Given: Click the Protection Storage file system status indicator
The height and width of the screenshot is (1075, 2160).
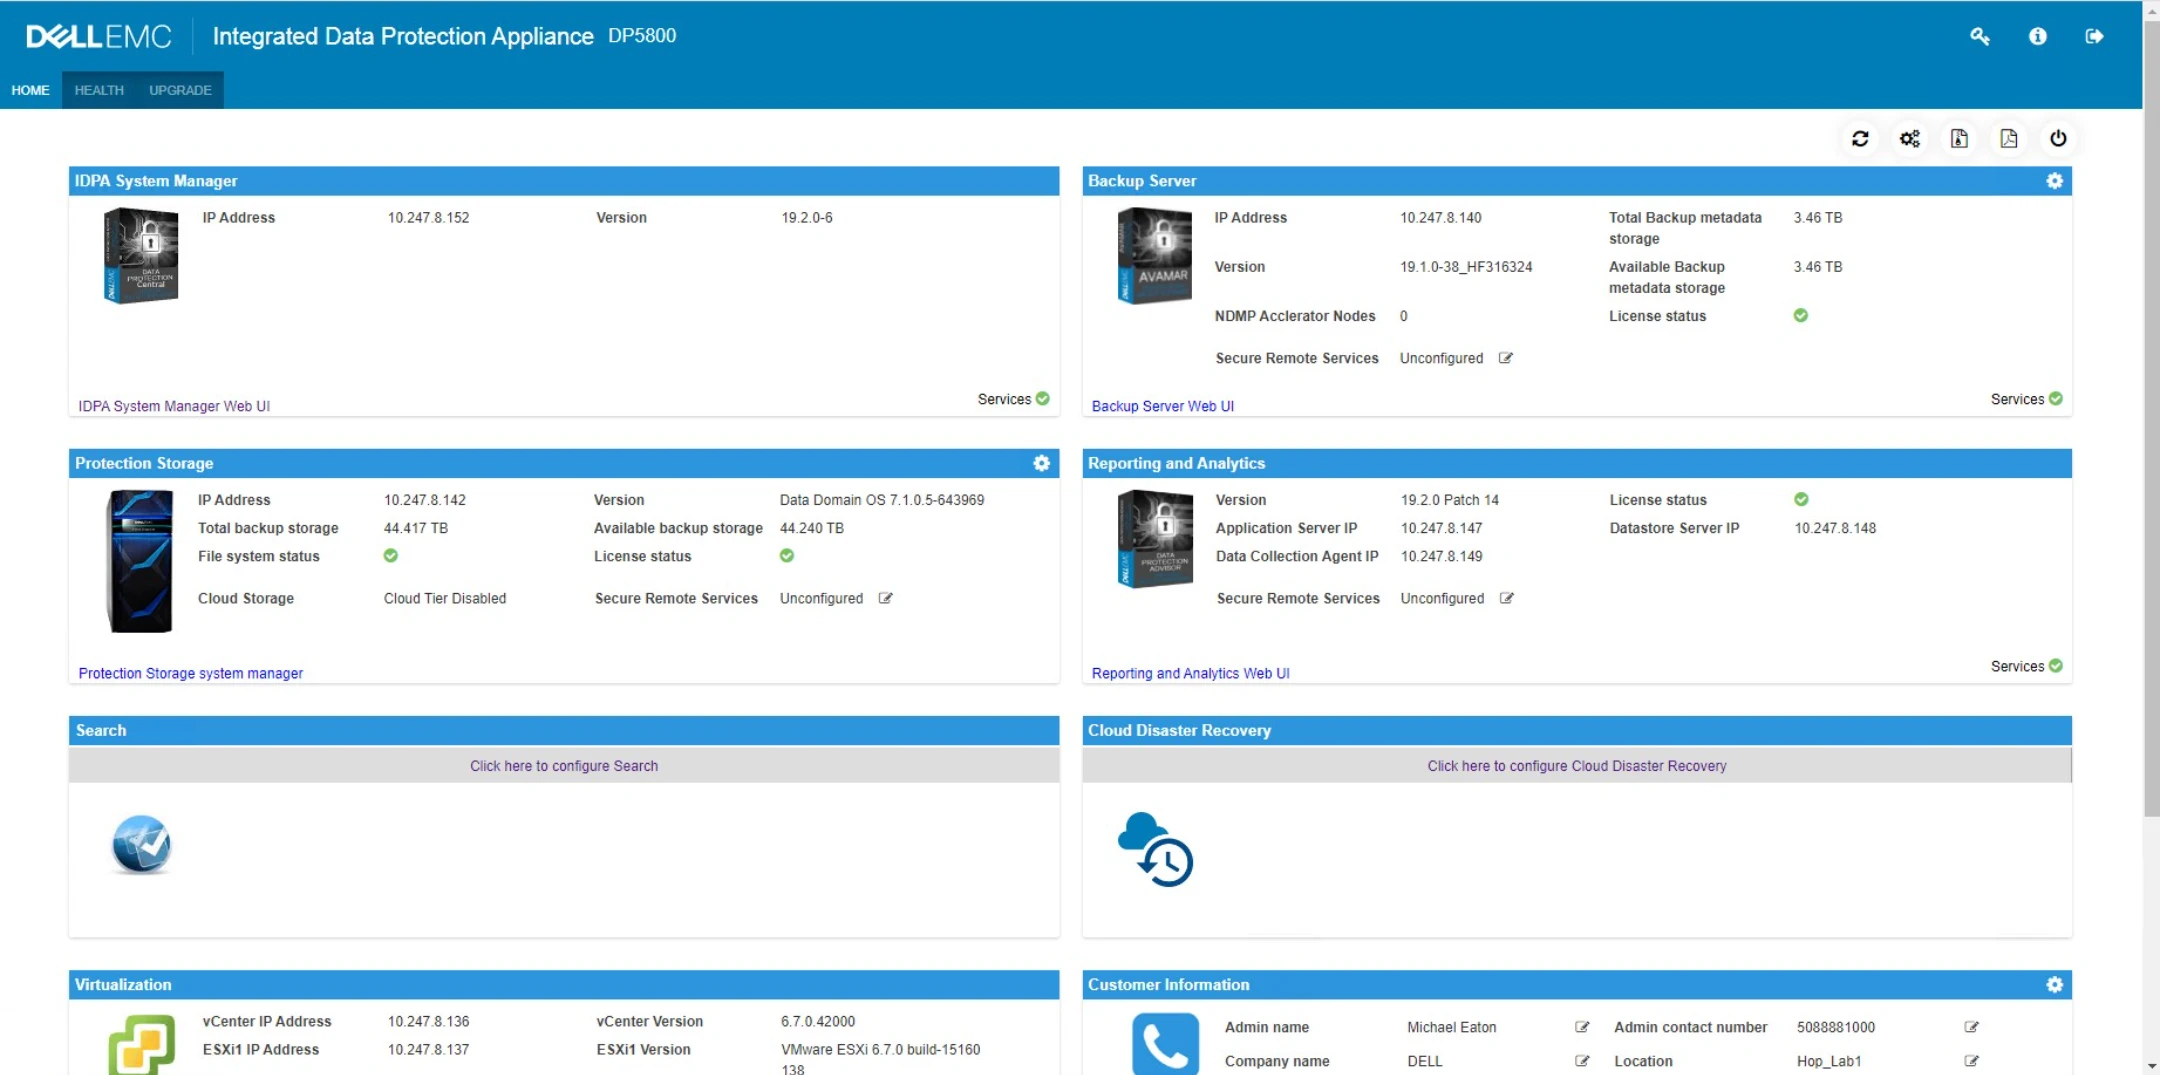Looking at the screenshot, I should [390, 556].
